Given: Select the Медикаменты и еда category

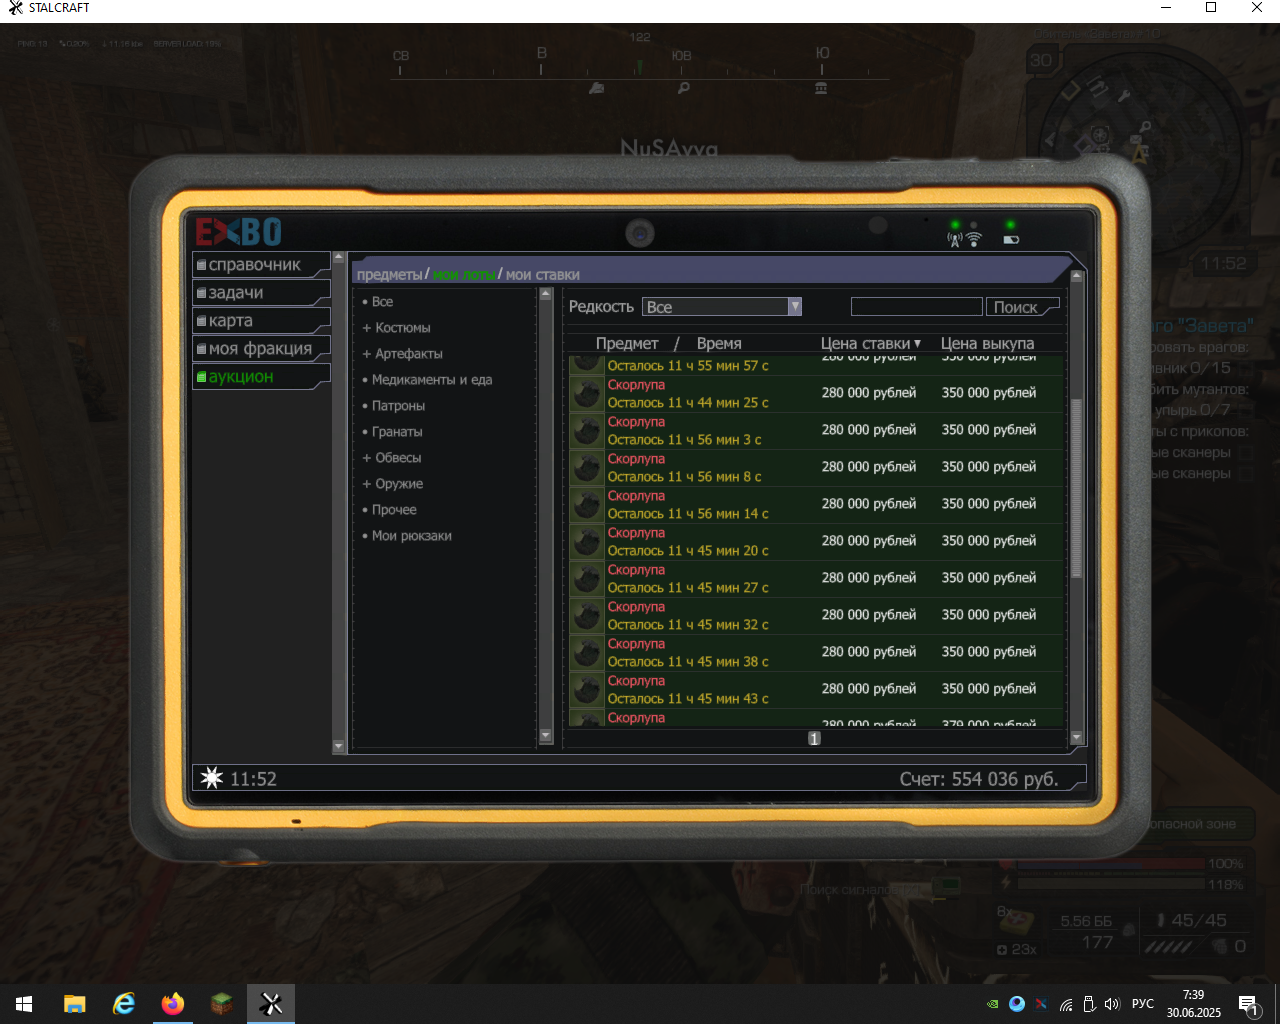Looking at the screenshot, I should coord(427,380).
